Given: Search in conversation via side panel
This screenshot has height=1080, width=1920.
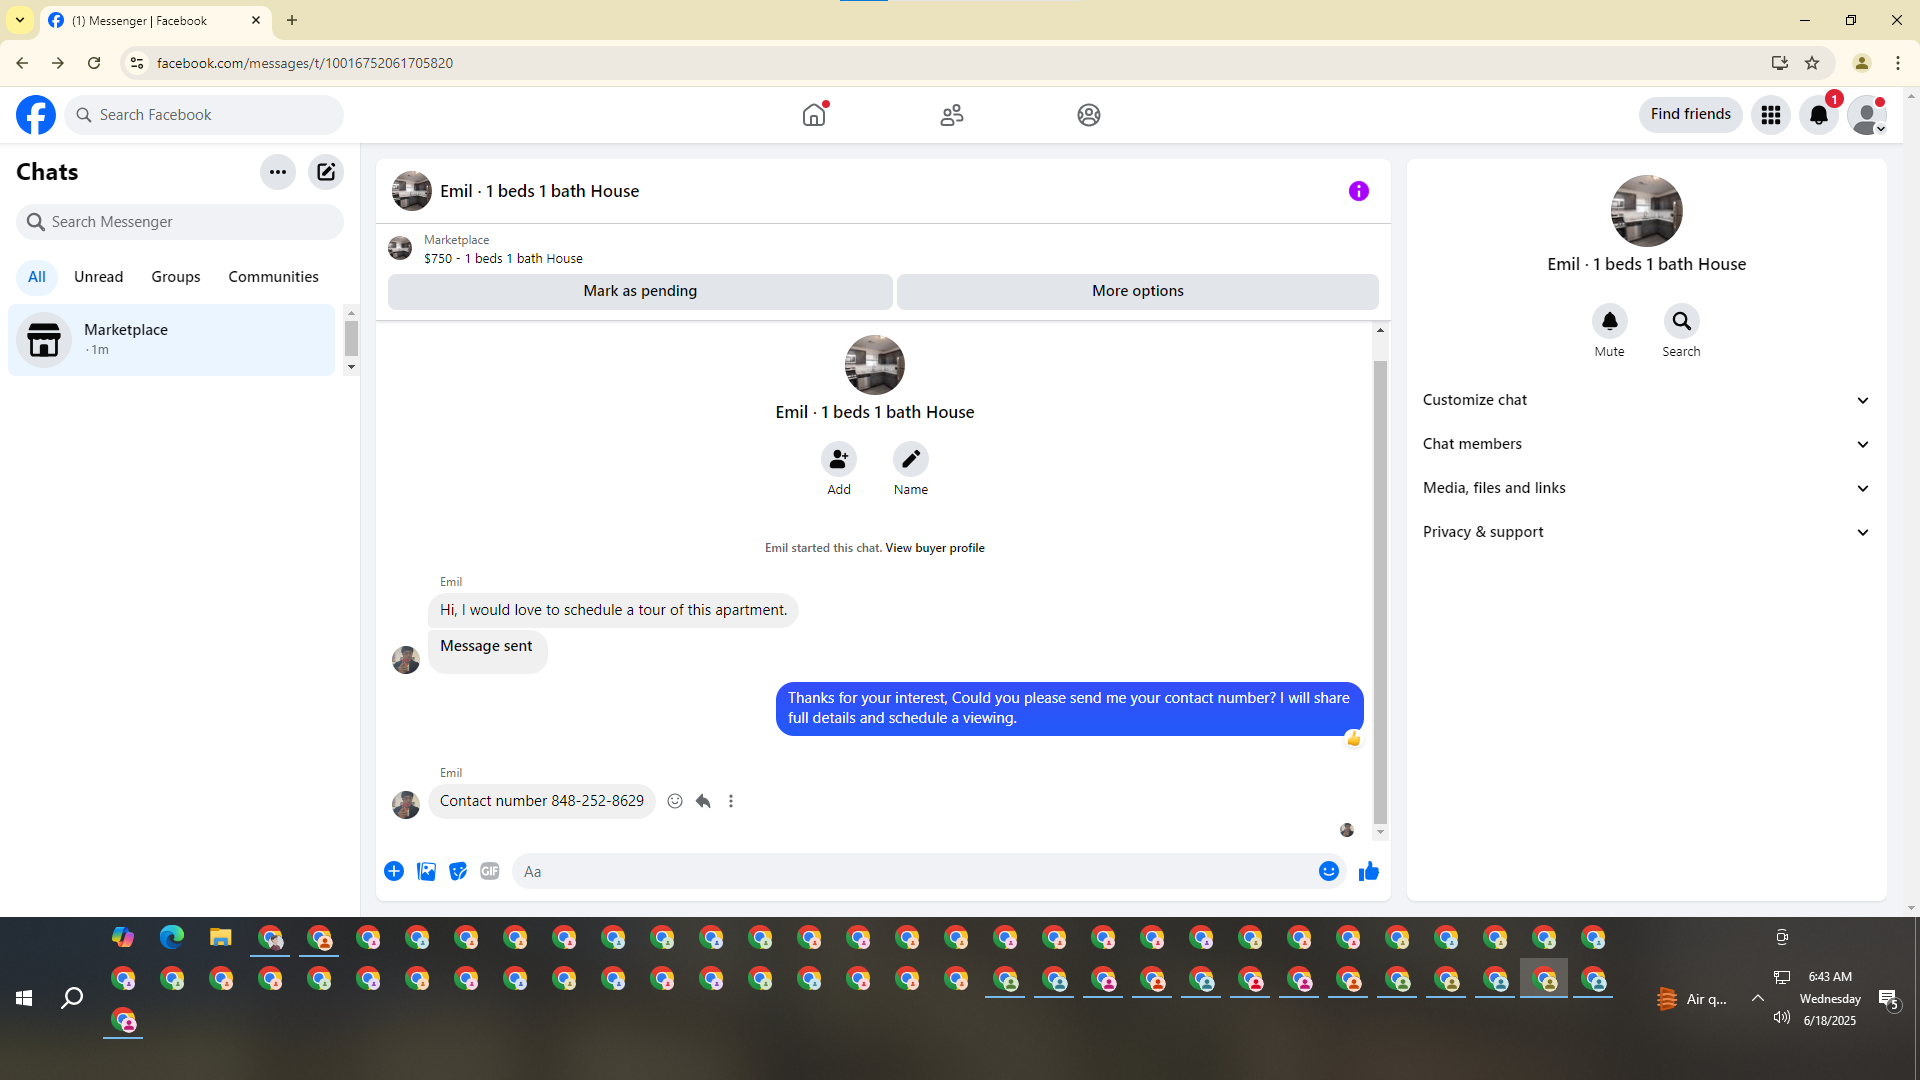Looking at the screenshot, I should (x=1682, y=321).
